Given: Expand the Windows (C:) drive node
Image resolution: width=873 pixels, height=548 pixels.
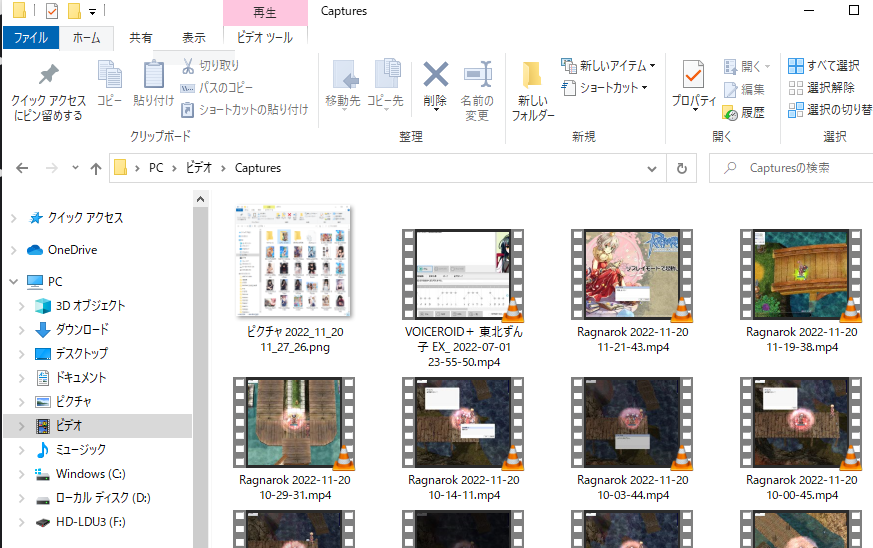Looking at the screenshot, I should (22, 474).
